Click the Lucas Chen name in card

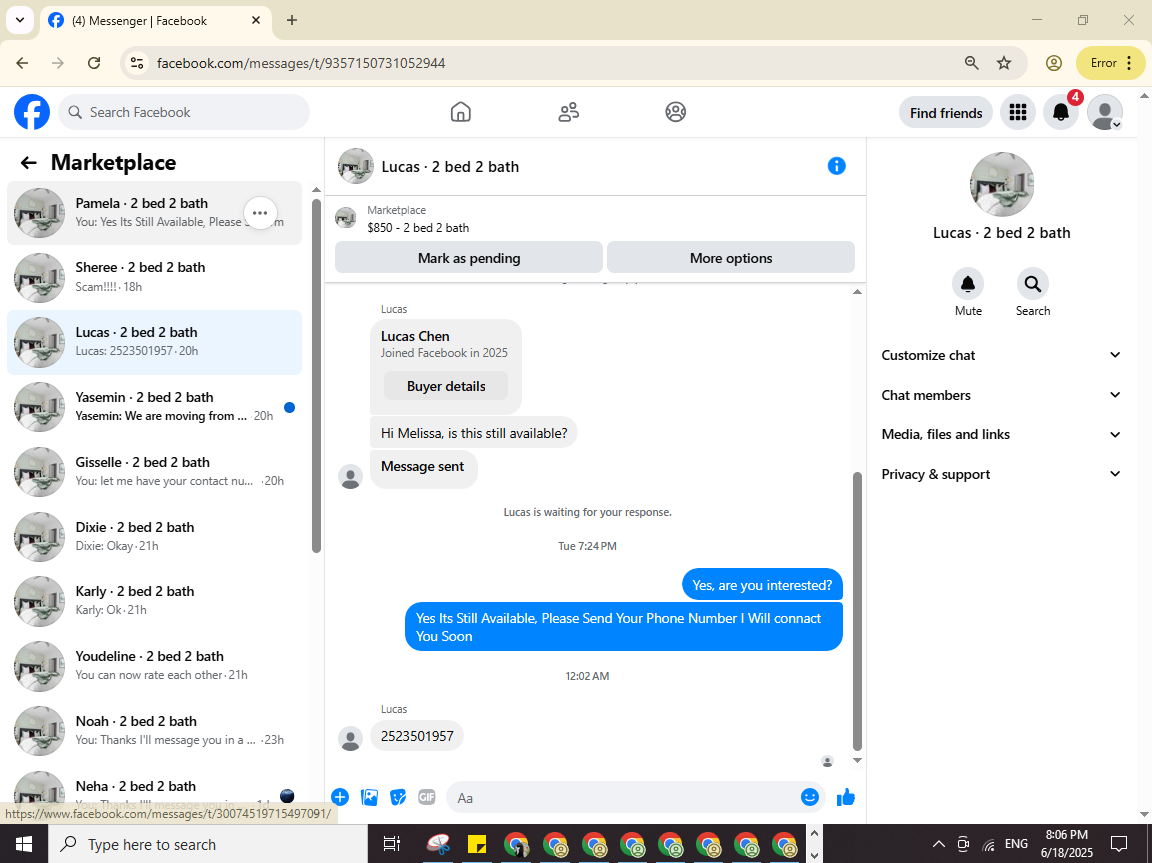pyautogui.click(x=415, y=336)
